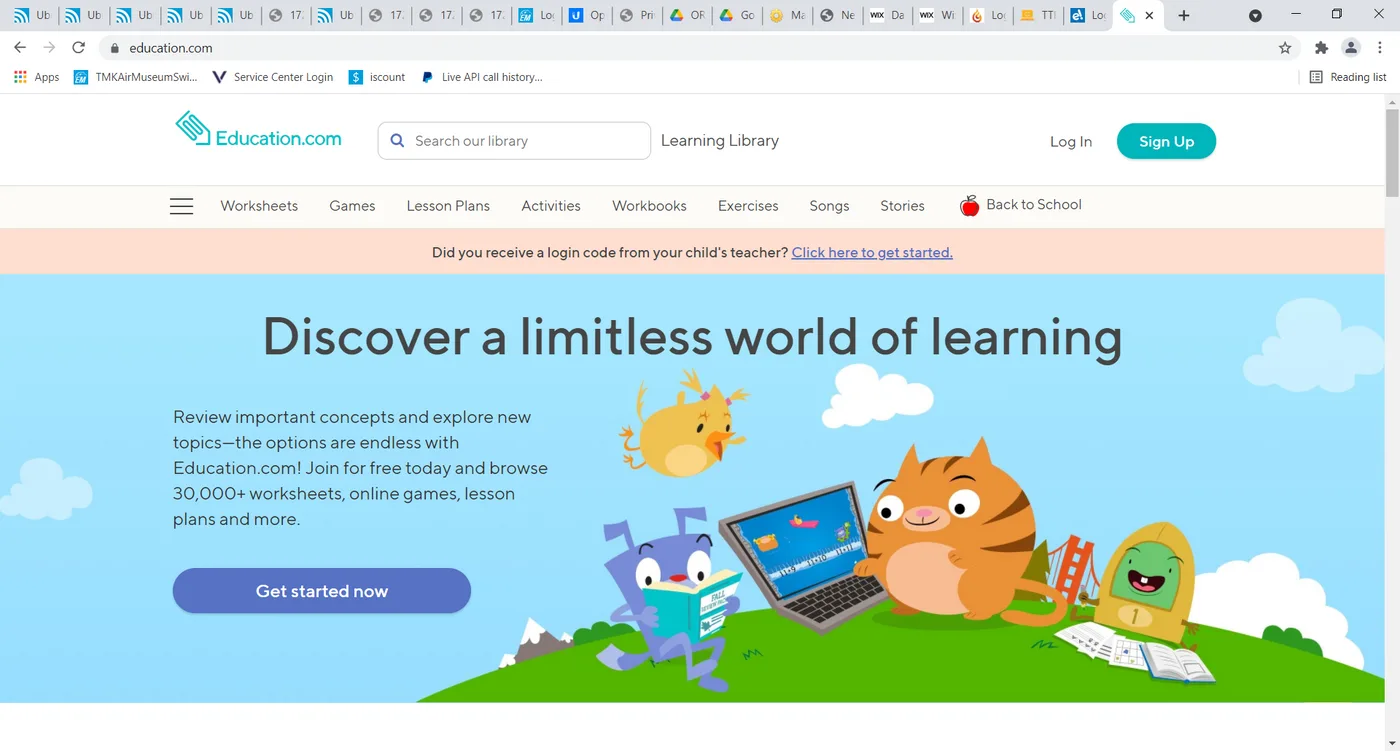The image size is (1400, 751).
Task: Go back to the previous page
Action: pos(20,48)
